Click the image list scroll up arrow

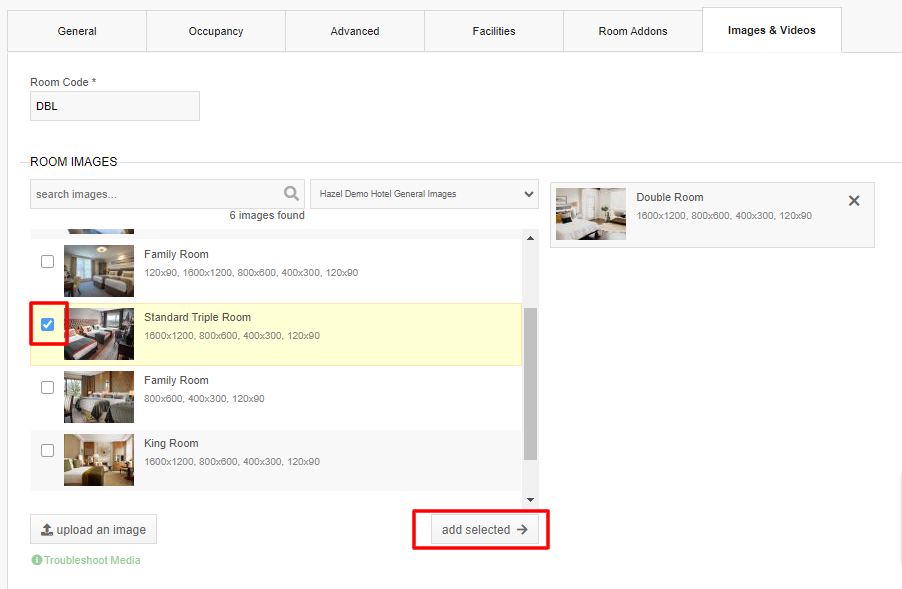530,238
